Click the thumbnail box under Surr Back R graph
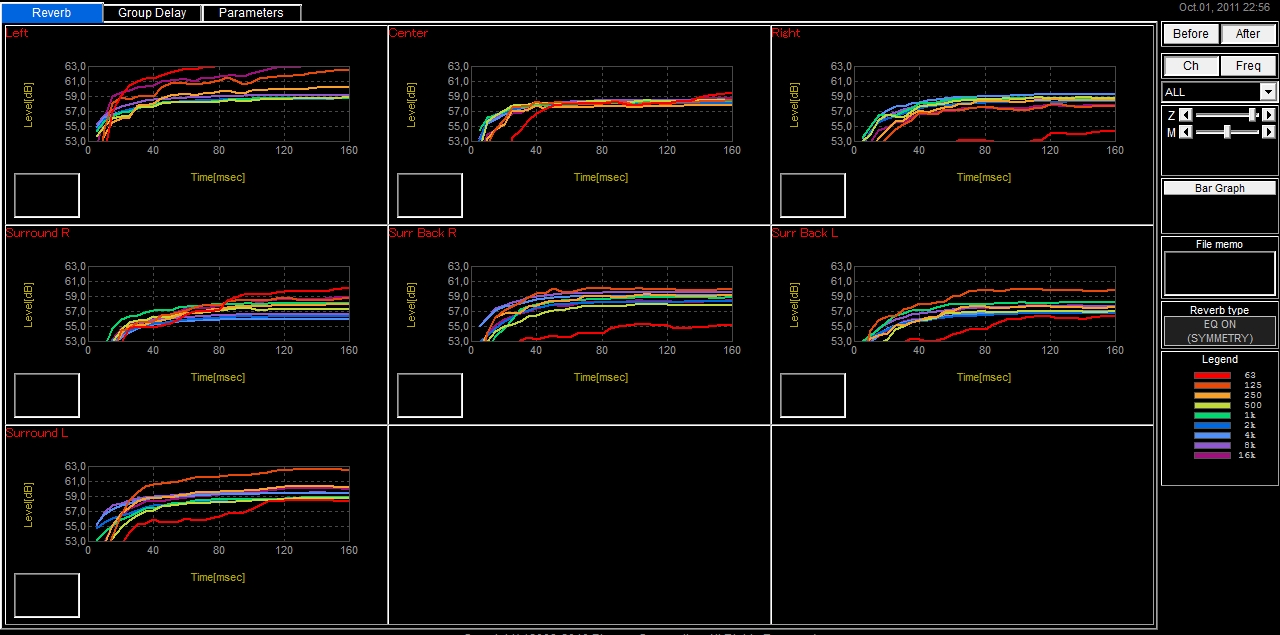Screen dimensions: 1280x635 pyautogui.click(x=429, y=395)
